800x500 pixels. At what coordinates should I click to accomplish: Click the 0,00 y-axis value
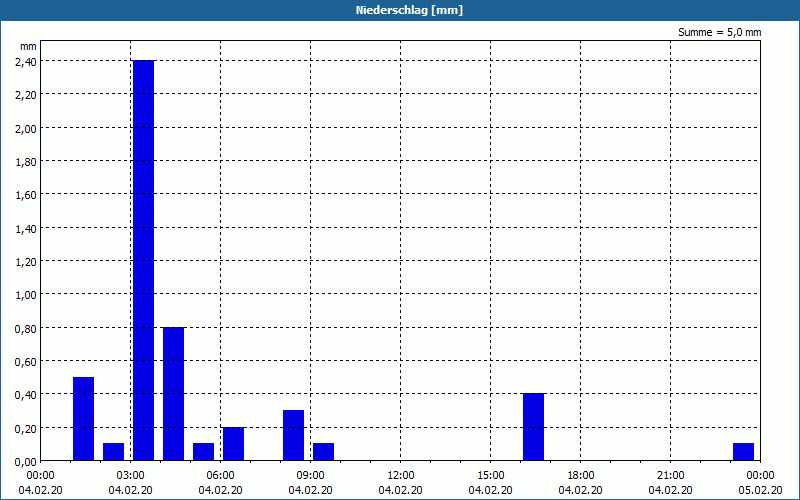pos(26,462)
